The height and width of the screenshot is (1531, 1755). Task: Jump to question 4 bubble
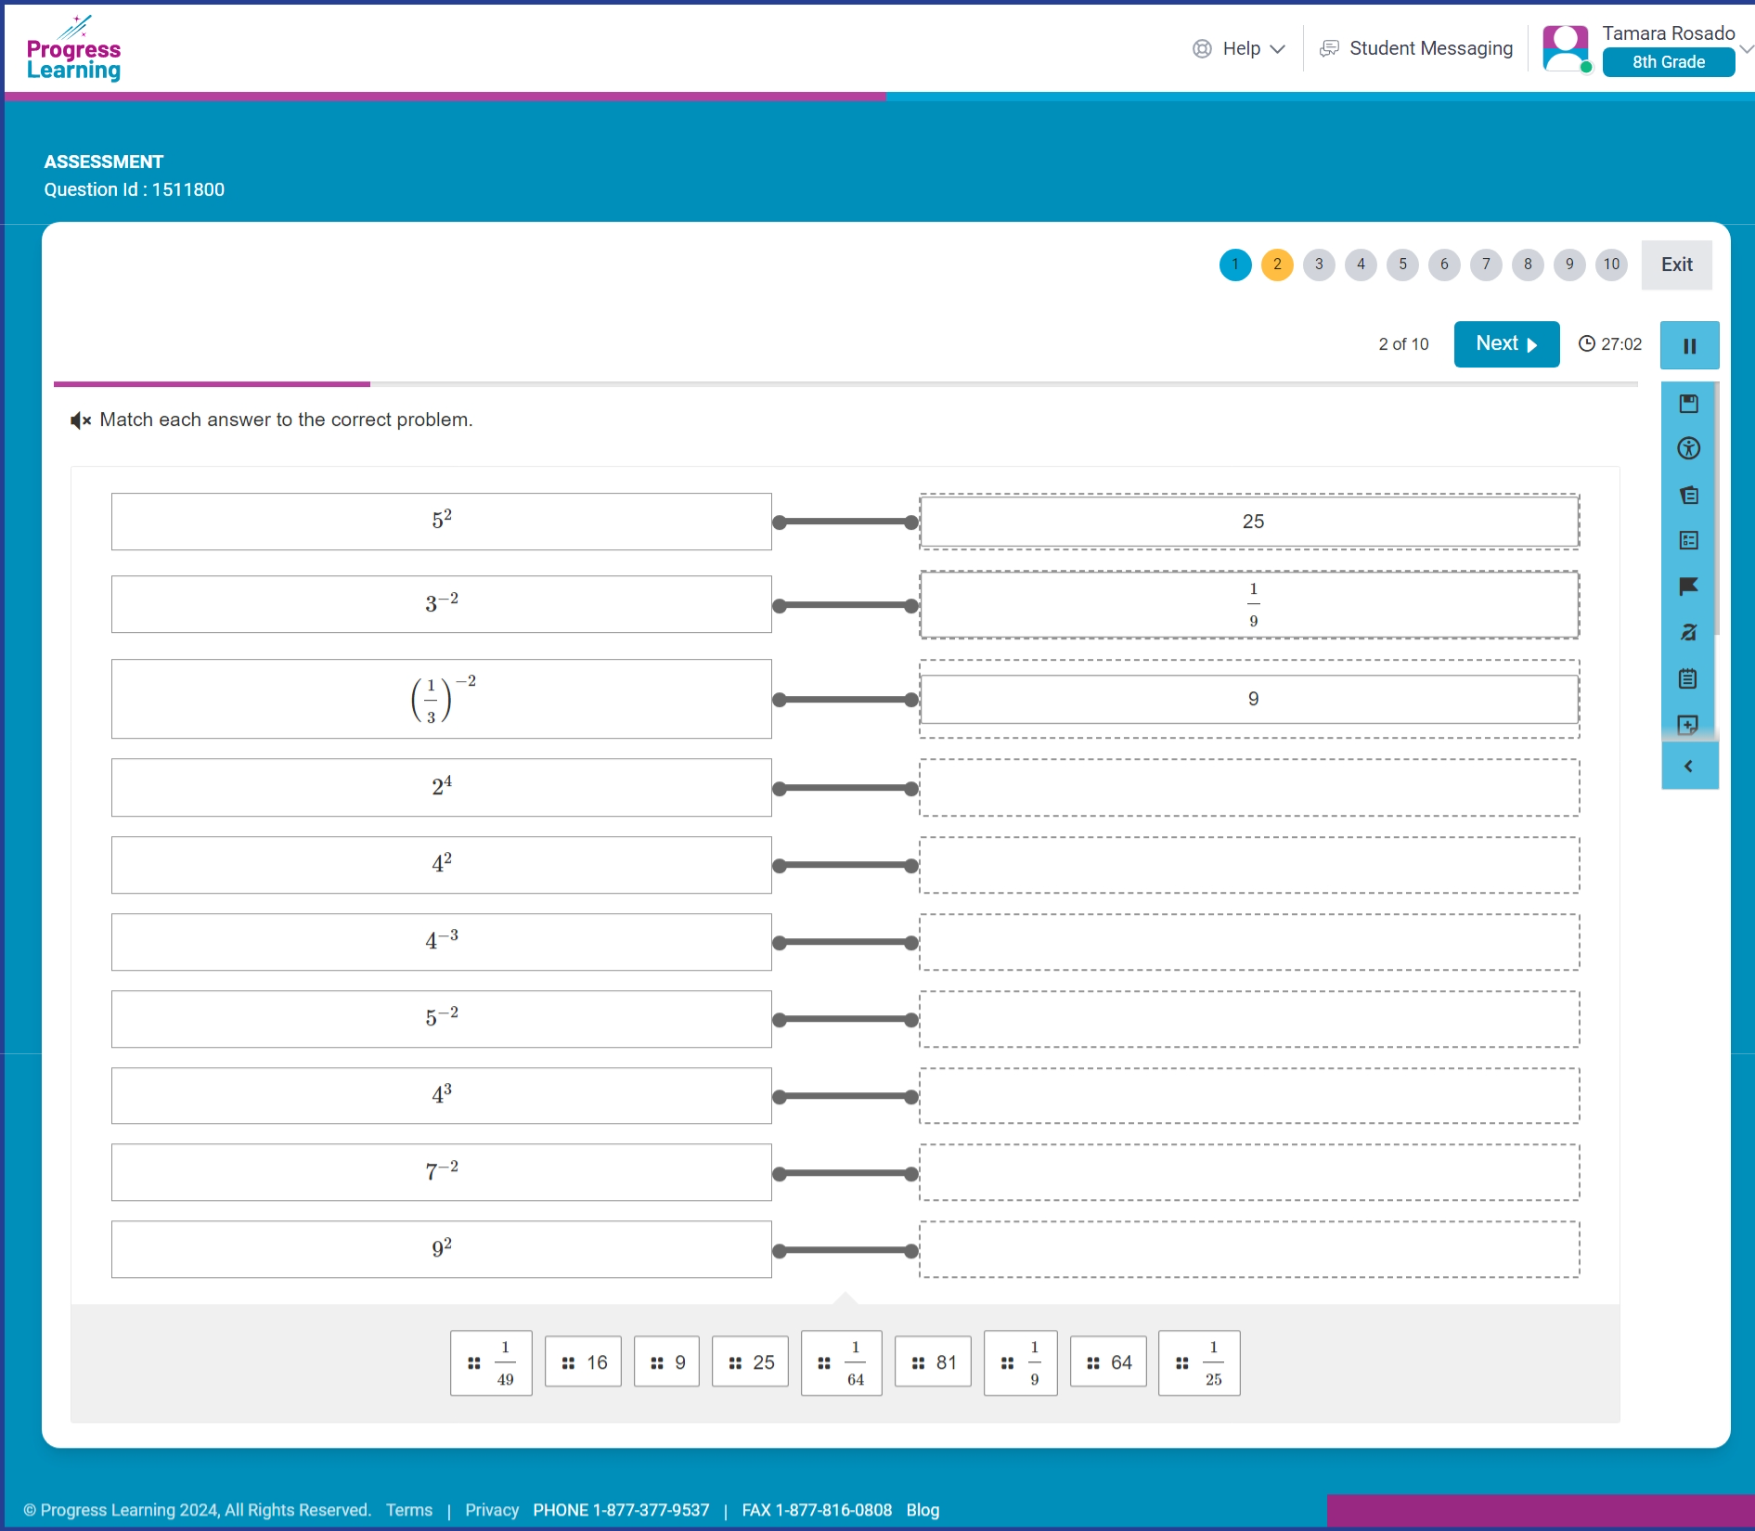(x=1361, y=265)
